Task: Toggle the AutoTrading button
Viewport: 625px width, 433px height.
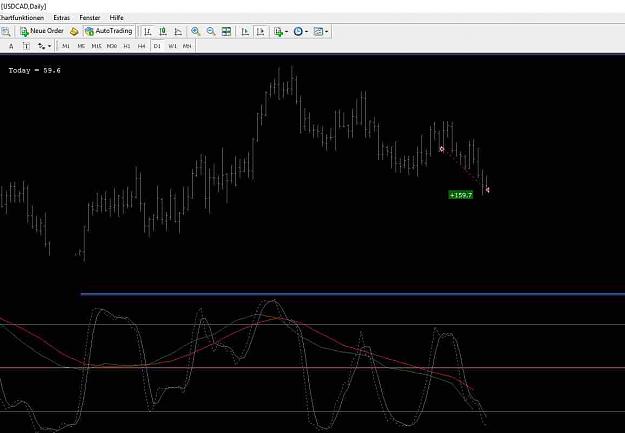Action: pyautogui.click(x=108, y=31)
